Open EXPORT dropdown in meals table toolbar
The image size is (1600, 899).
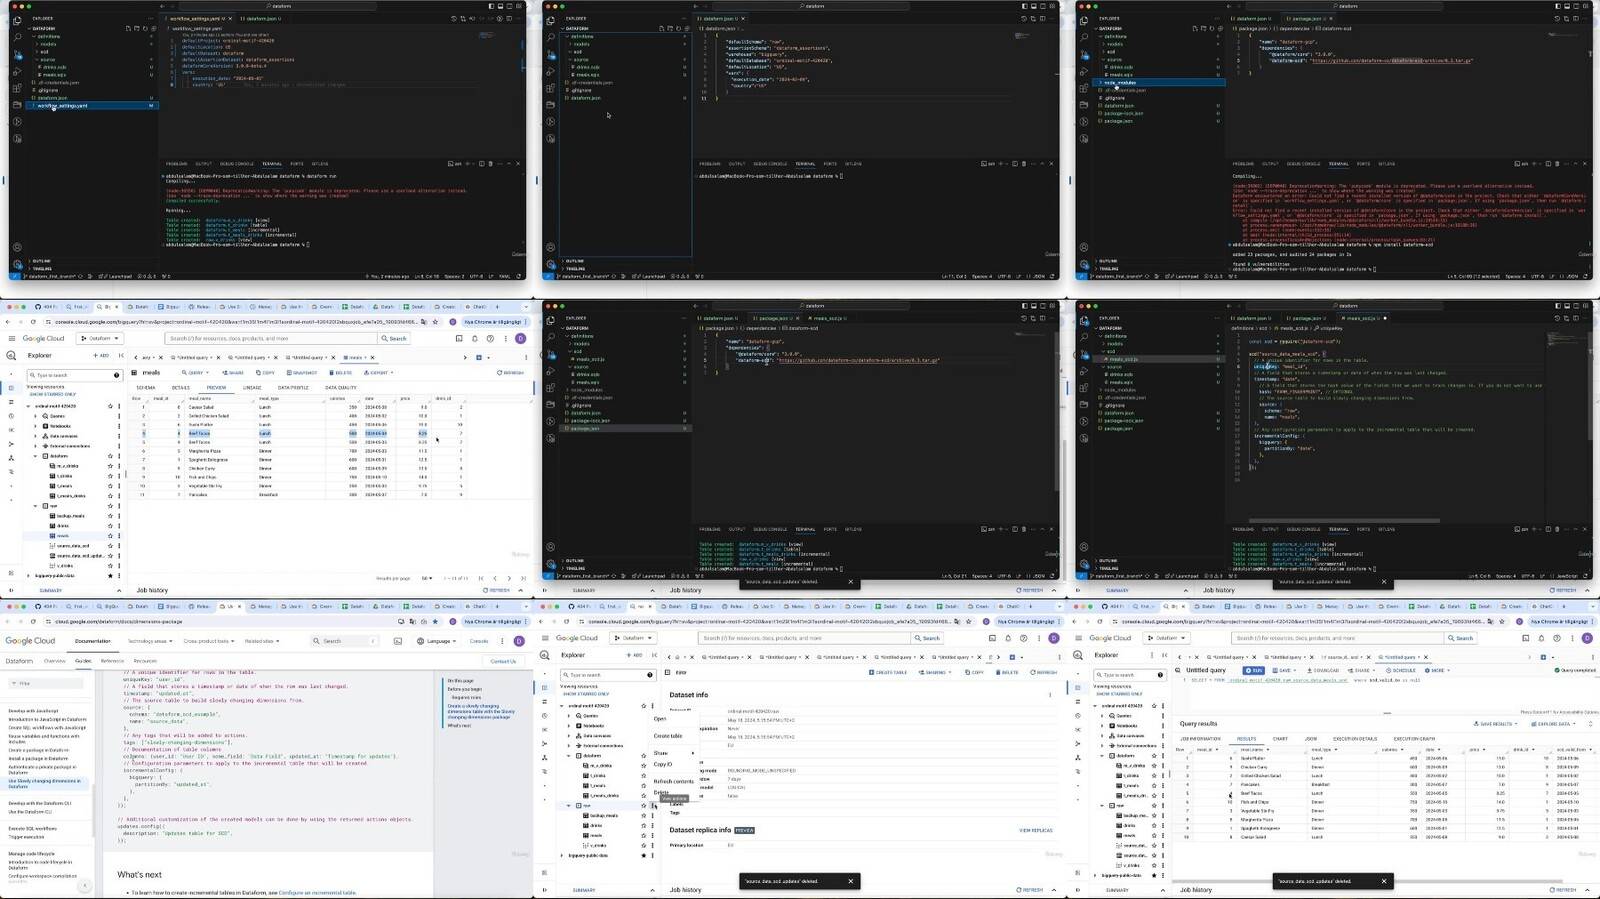(x=378, y=372)
